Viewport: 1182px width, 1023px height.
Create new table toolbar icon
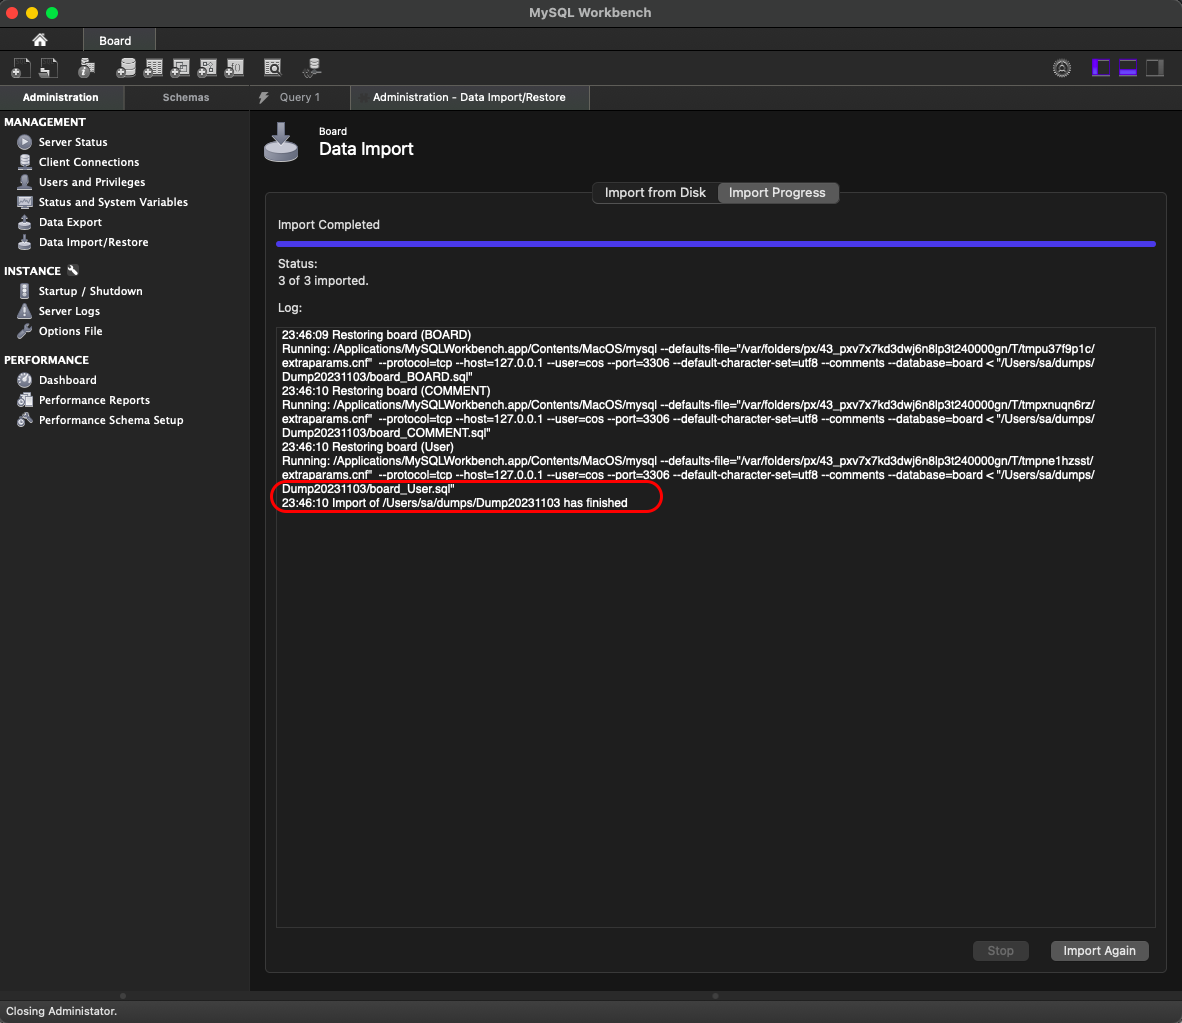(153, 68)
